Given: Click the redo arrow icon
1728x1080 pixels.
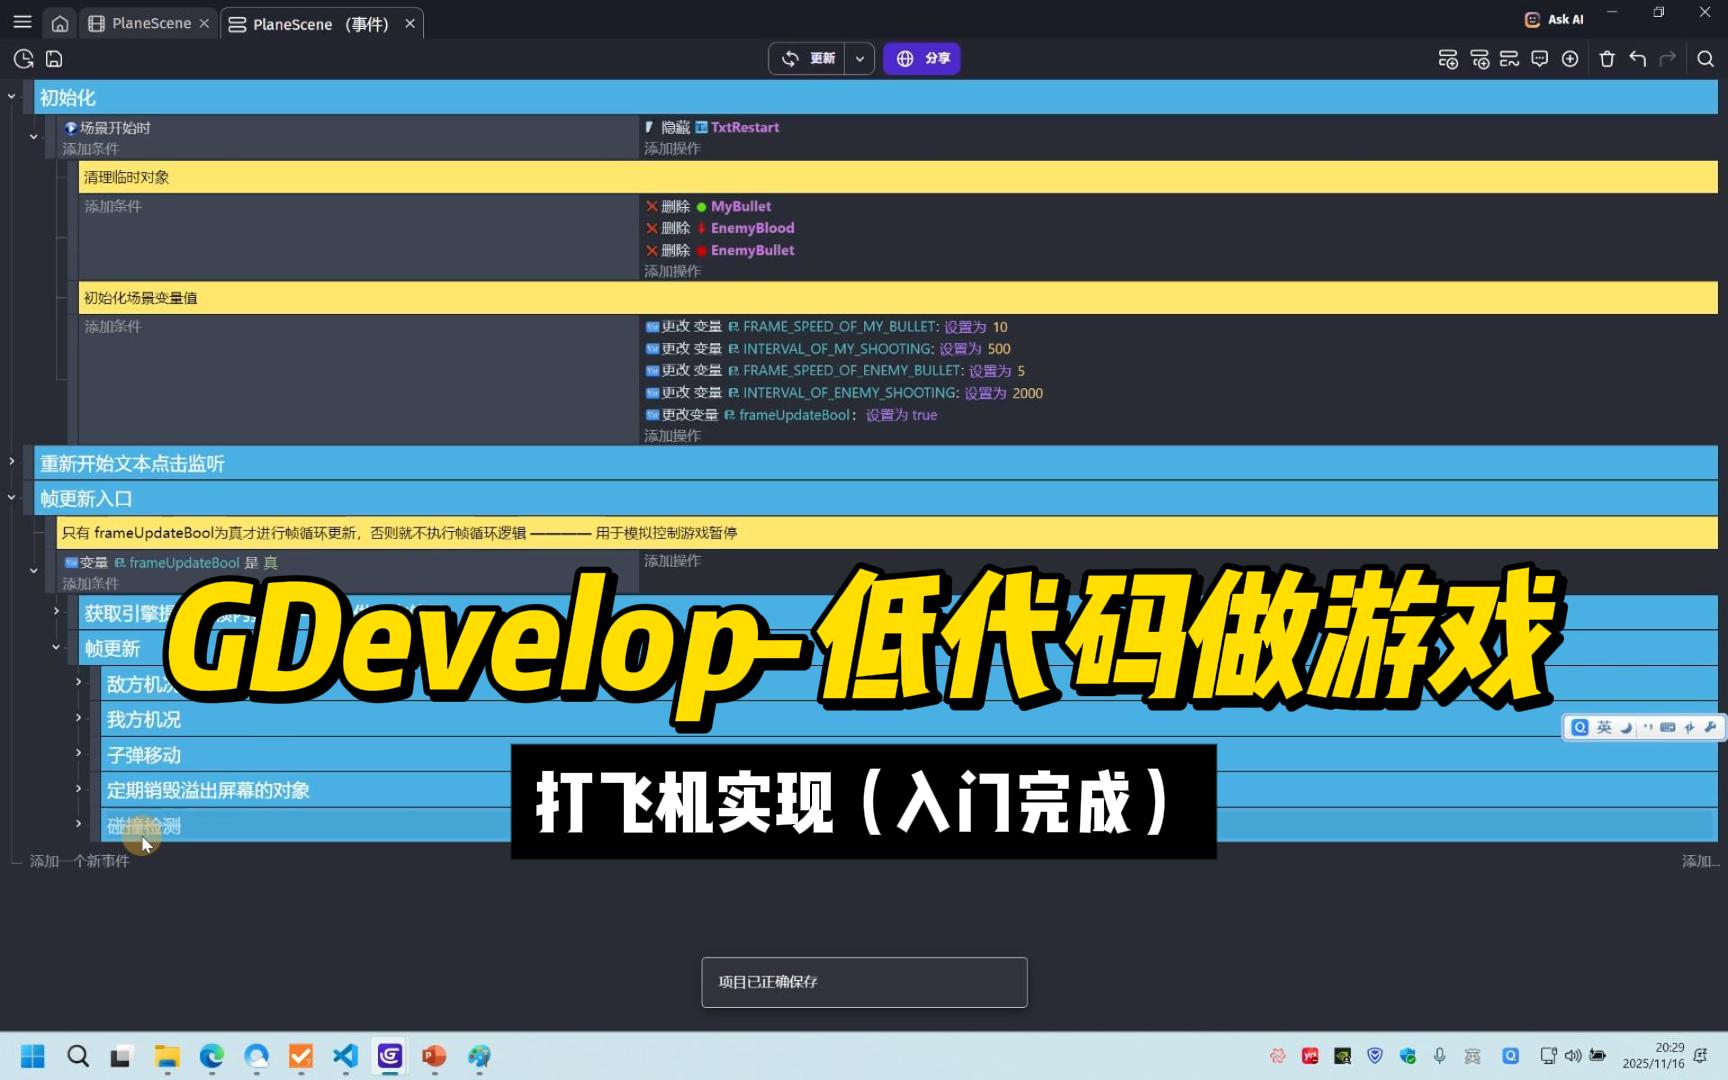Looking at the screenshot, I should [1668, 59].
